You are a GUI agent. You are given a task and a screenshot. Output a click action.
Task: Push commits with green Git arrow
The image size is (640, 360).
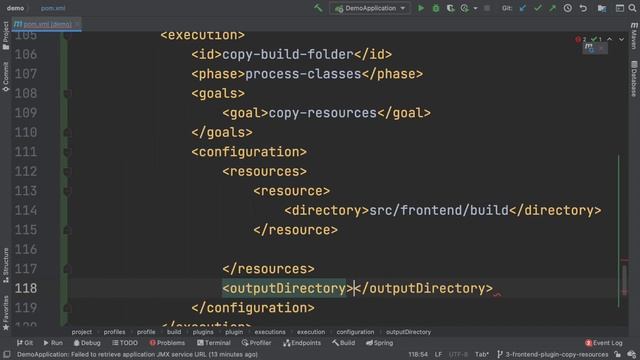[552, 8]
